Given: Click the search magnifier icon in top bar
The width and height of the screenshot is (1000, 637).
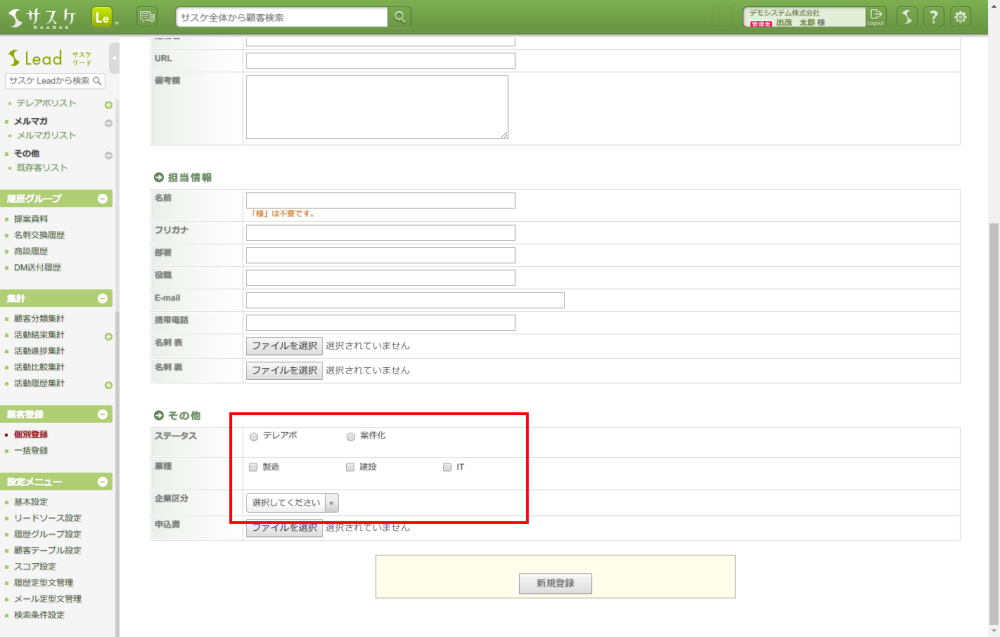Looking at the screenshot, I should (399, 17).
